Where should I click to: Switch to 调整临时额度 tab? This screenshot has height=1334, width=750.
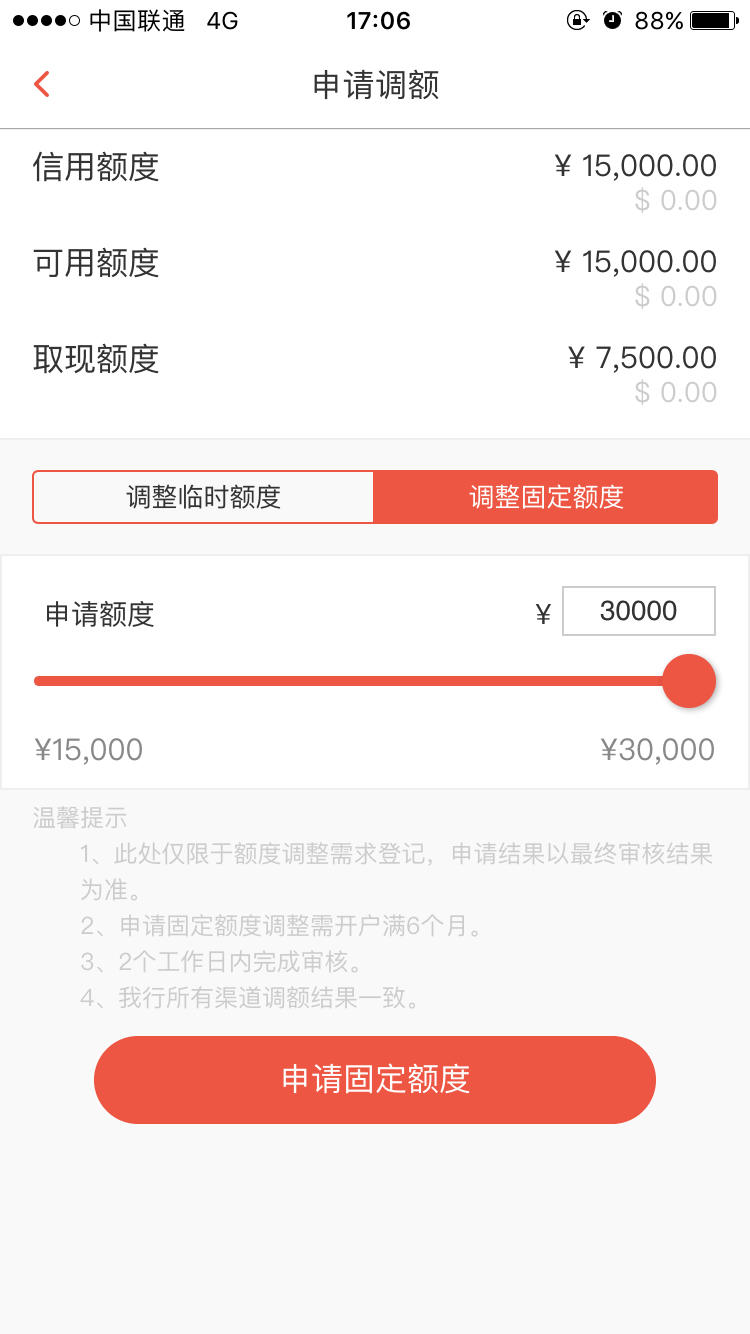204,497
